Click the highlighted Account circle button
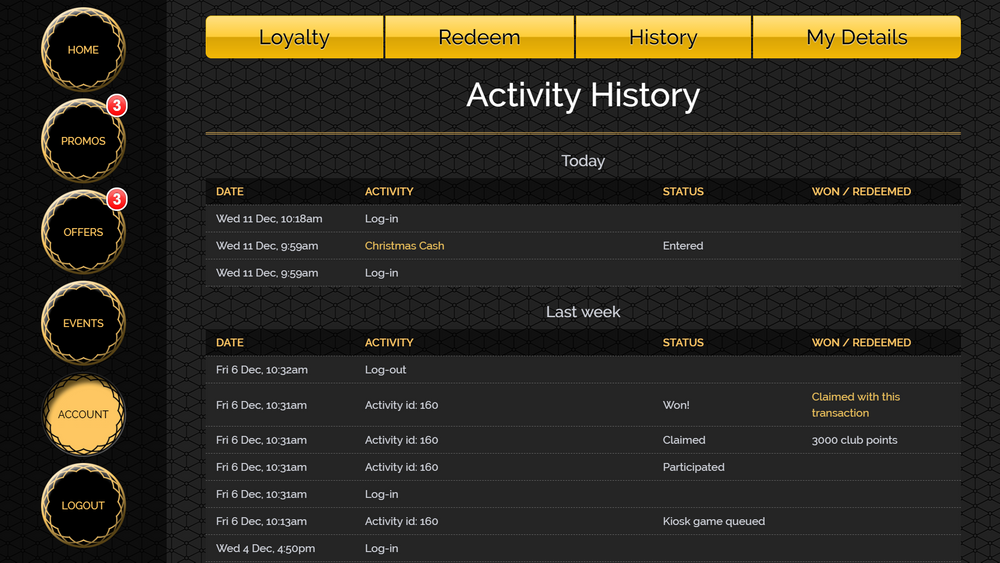Viewport: 1000px width, 563px height. pyautogui.click(x=83, y=414)
